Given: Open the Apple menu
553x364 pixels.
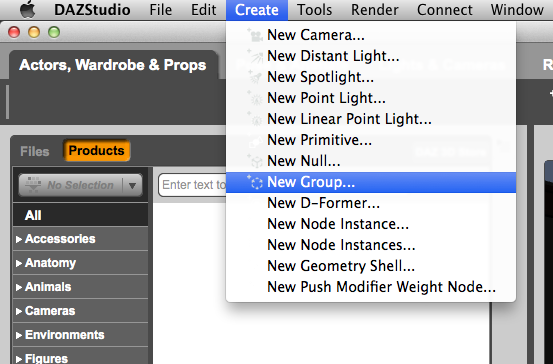Looking at the screenshot, I should click(x=28, y=10).
